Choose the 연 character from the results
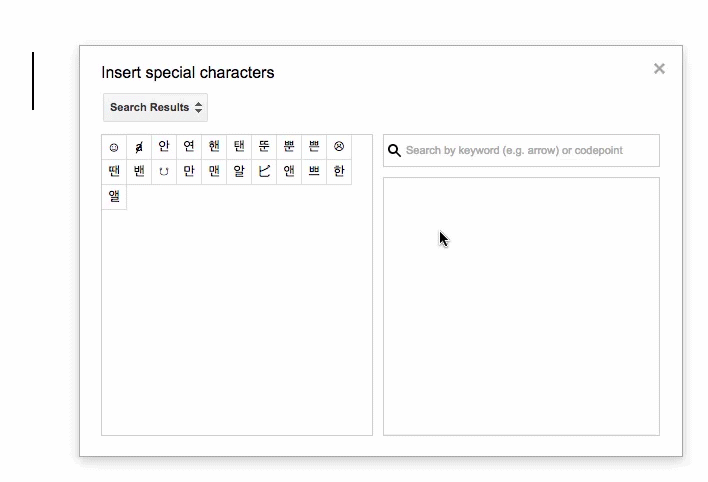This screenshot has width=708, height=482. click(189, 147)
